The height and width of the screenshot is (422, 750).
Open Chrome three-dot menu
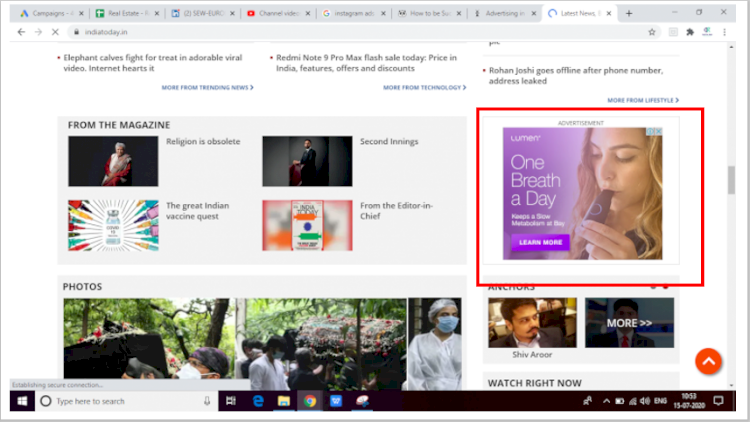pyautogui.click(x=729, y=32)
